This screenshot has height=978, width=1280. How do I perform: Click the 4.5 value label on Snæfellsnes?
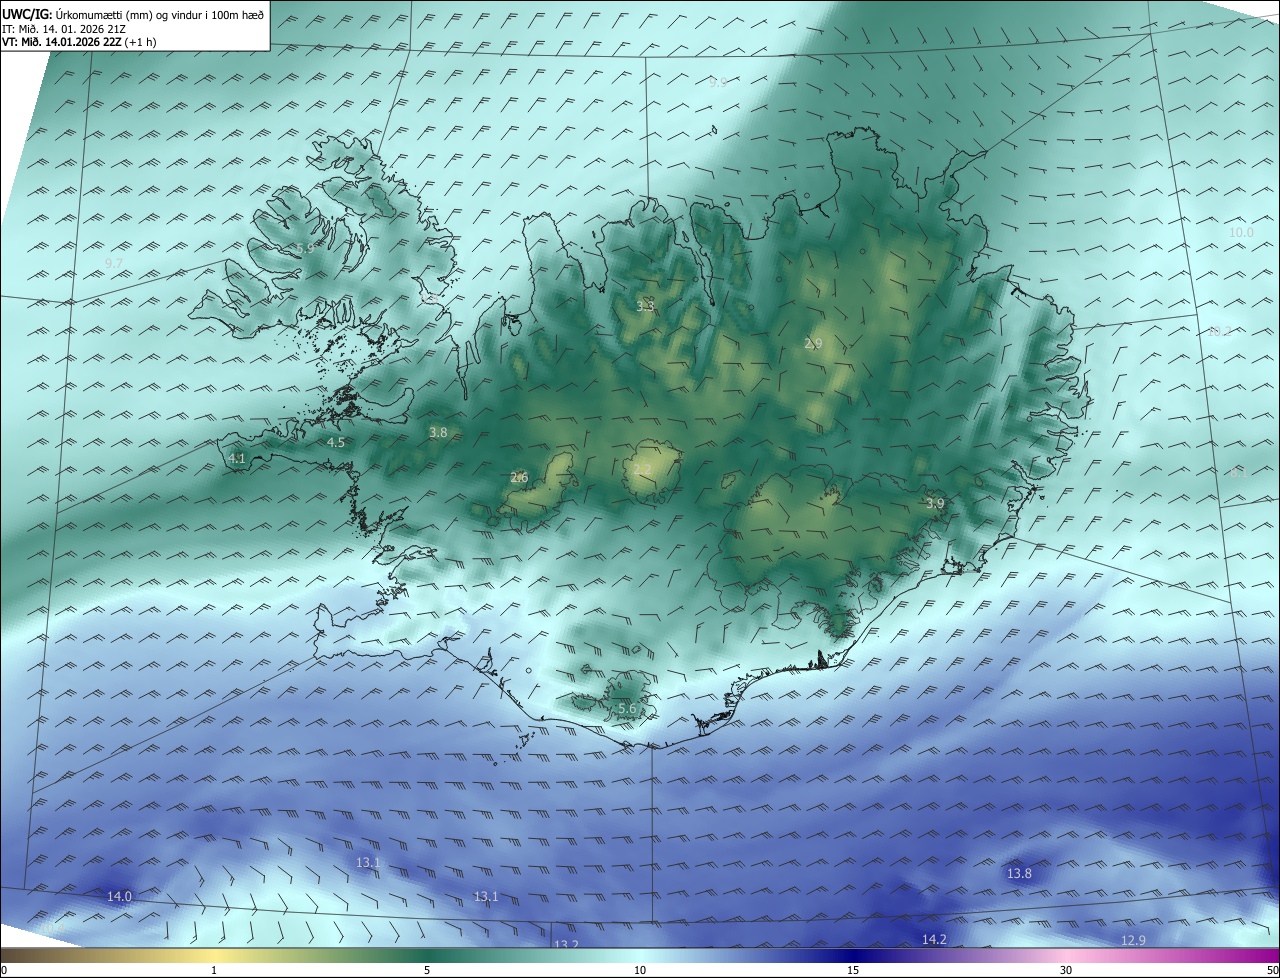[x=336, y=442]
